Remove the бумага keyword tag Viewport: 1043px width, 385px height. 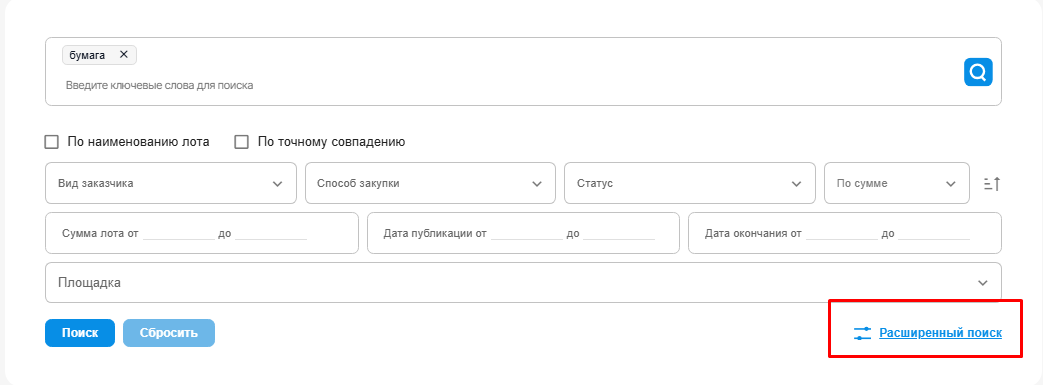123,55
